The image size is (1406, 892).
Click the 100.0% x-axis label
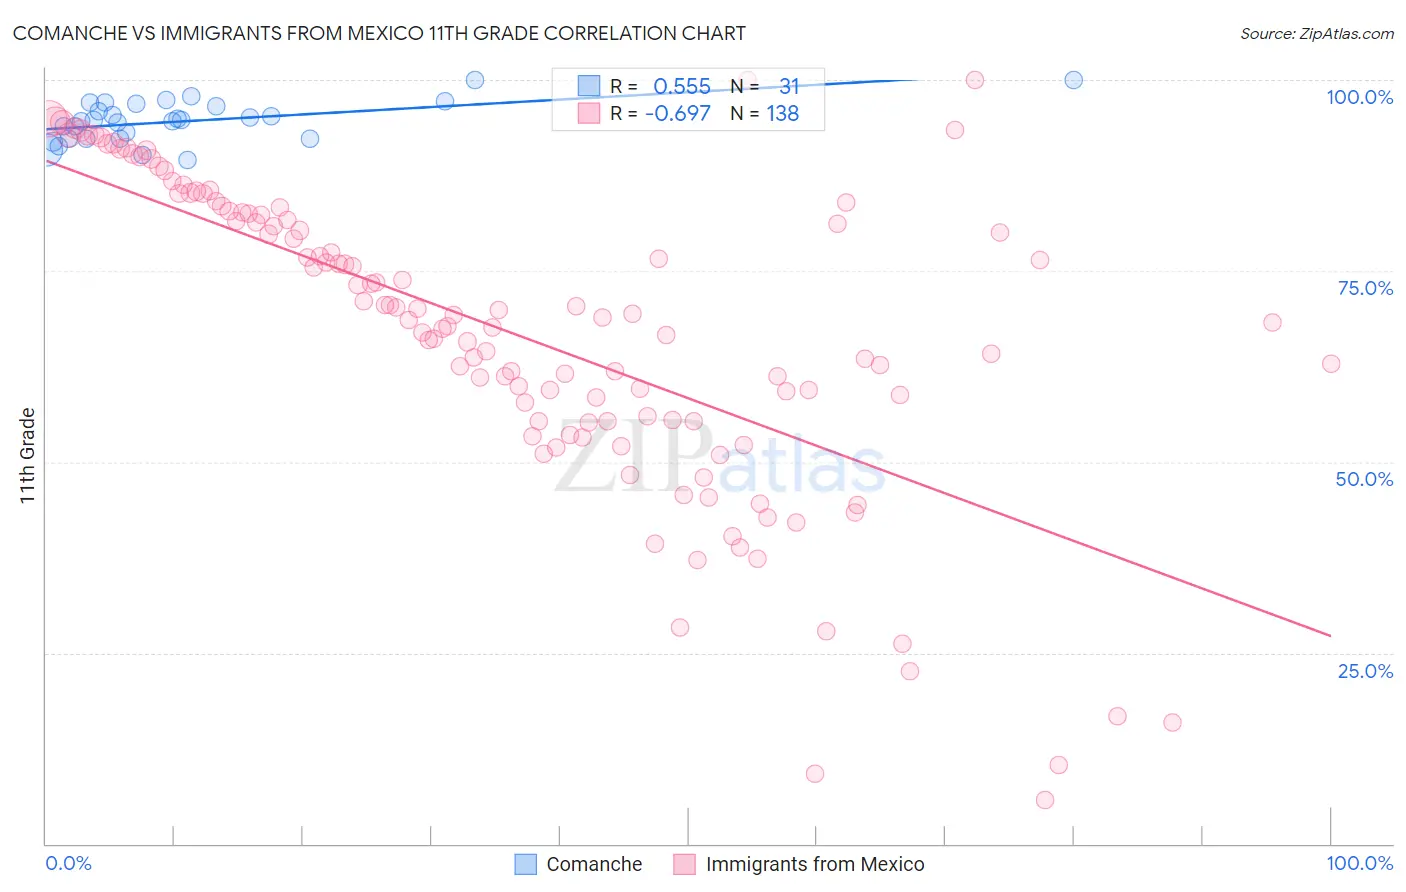pyautogui.click(x=1360, y=863)
